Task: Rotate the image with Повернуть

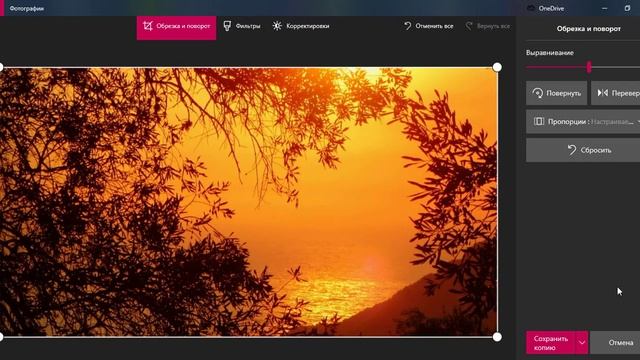Action: [556, 93]
